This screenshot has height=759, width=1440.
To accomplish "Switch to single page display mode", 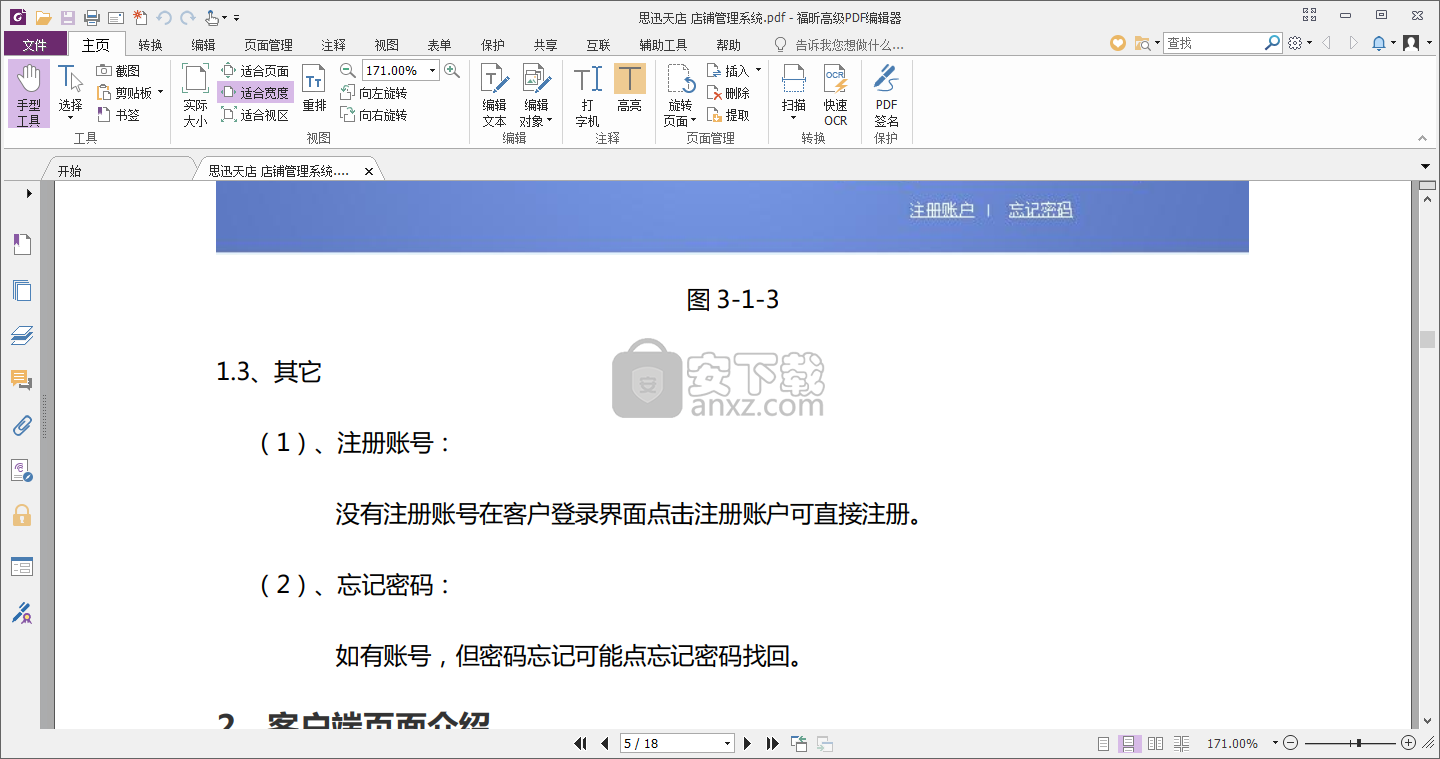I will click(x=1103, y=743).
